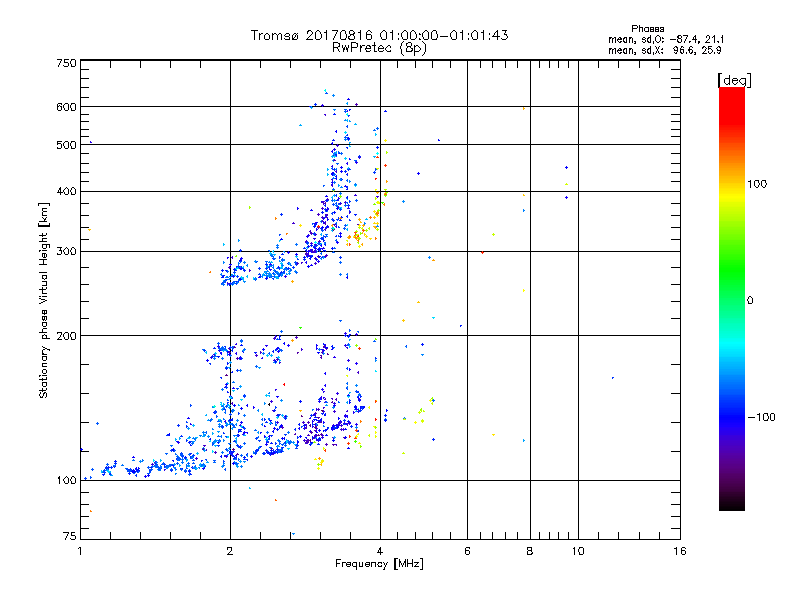The image size is (800, 600).
Task: Click the colorbar '100' tick label
Action: click(757, 184)
